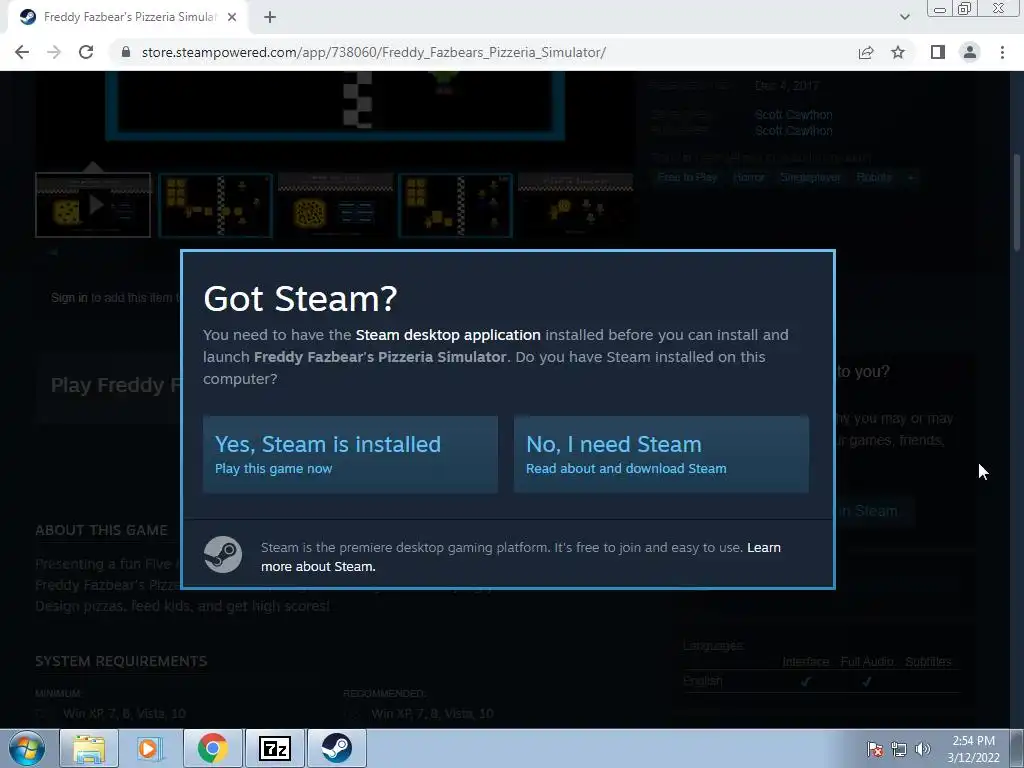Click the 'SYSTEM REQUIREMENTS' heading
This screenshot has width=1024, height=768.
point(121,662)
